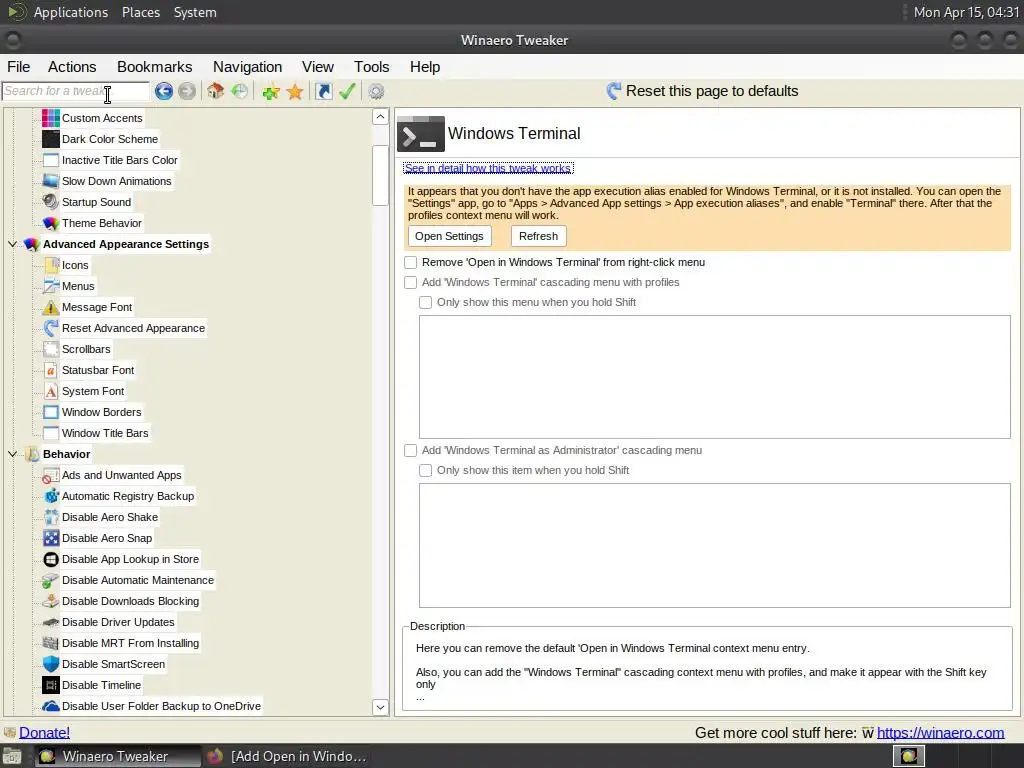This screenshot has width=1024, height=768.
Task: Click the tree scrollbar down arrow
Action: point(380,707)
